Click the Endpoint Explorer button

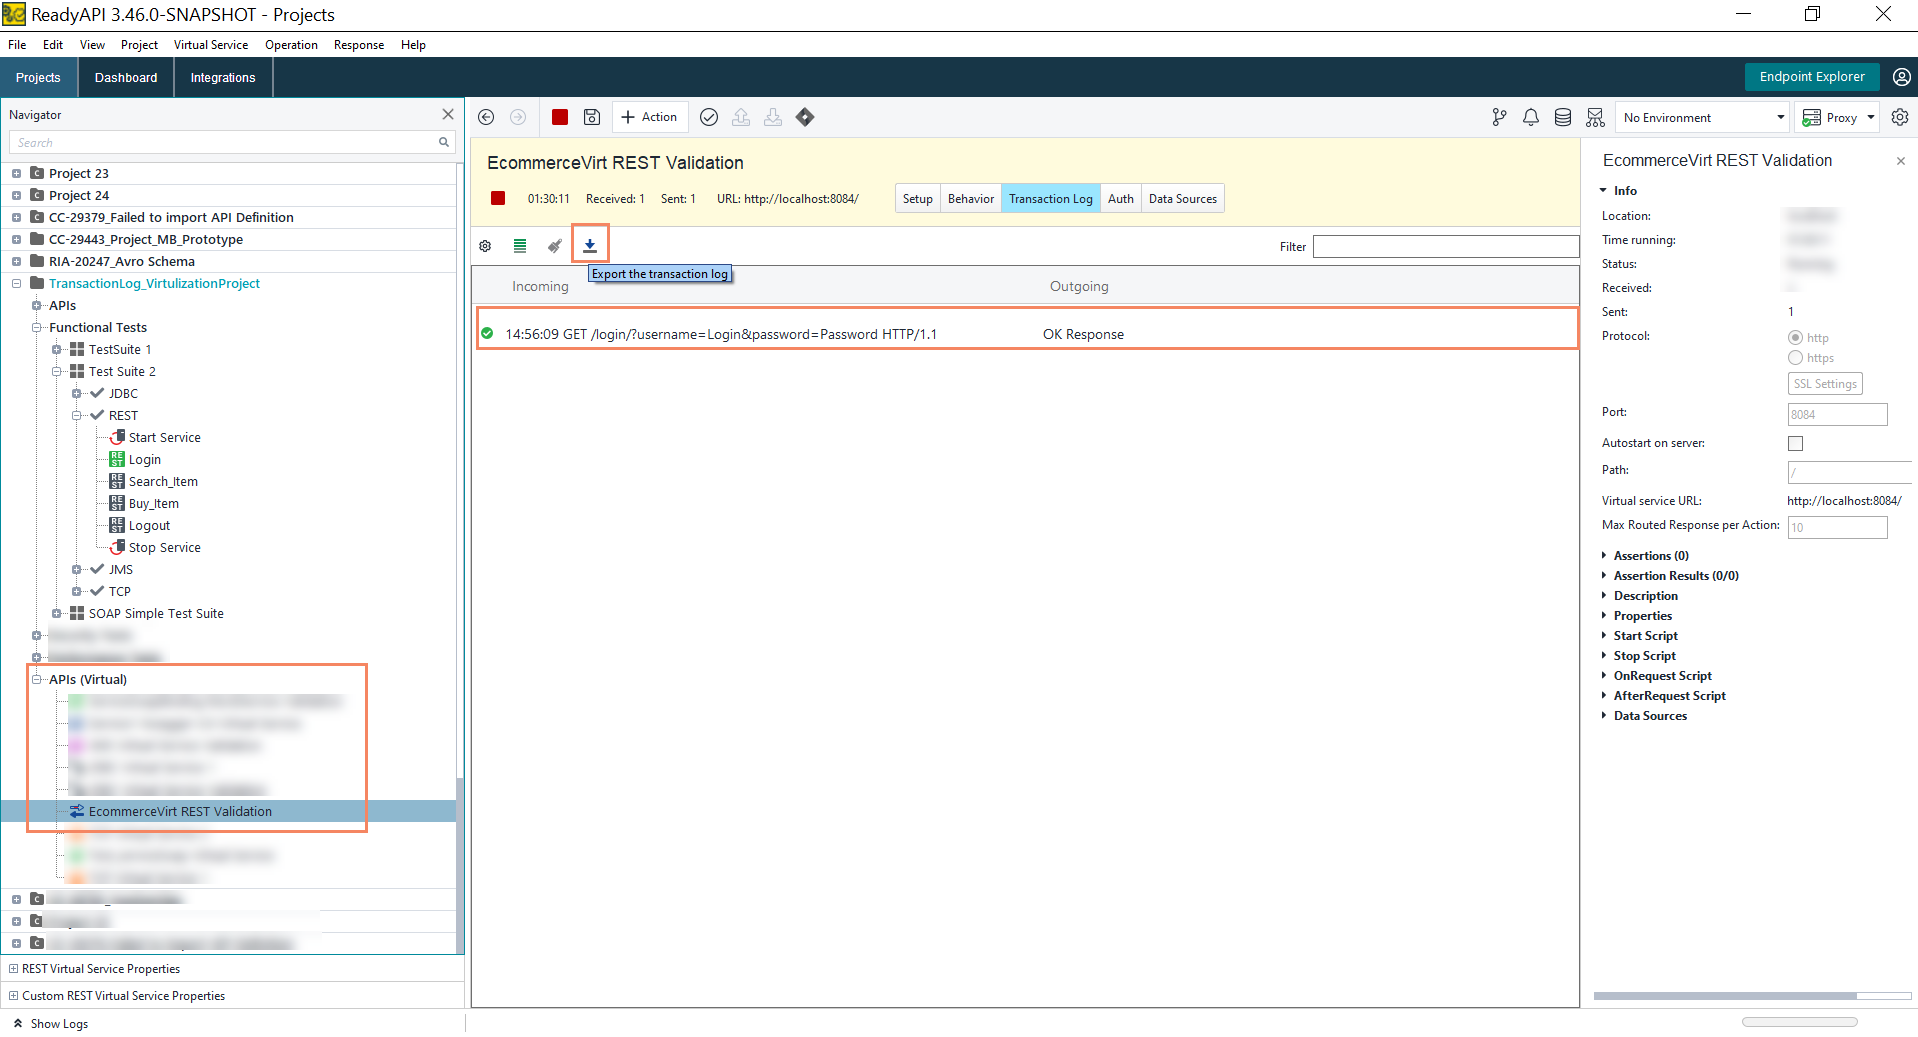(1811, 77)
